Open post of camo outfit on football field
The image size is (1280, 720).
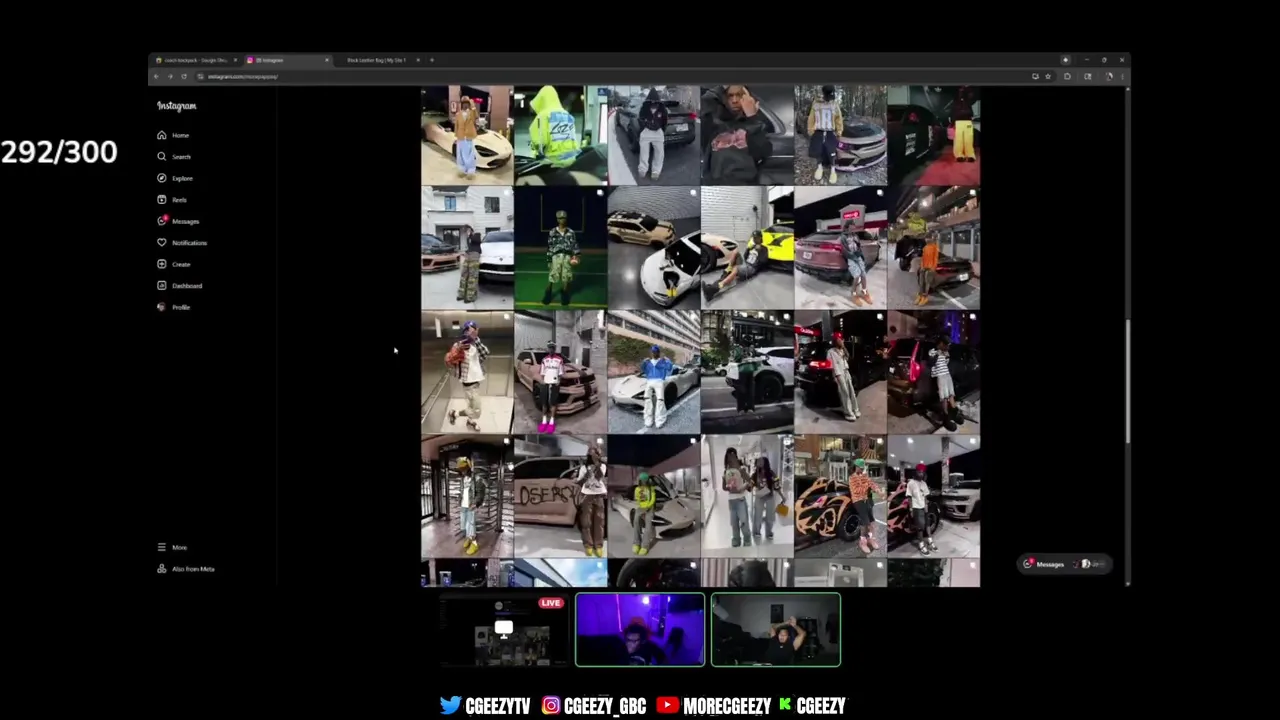pyautogui.click(x=560, y=247)
